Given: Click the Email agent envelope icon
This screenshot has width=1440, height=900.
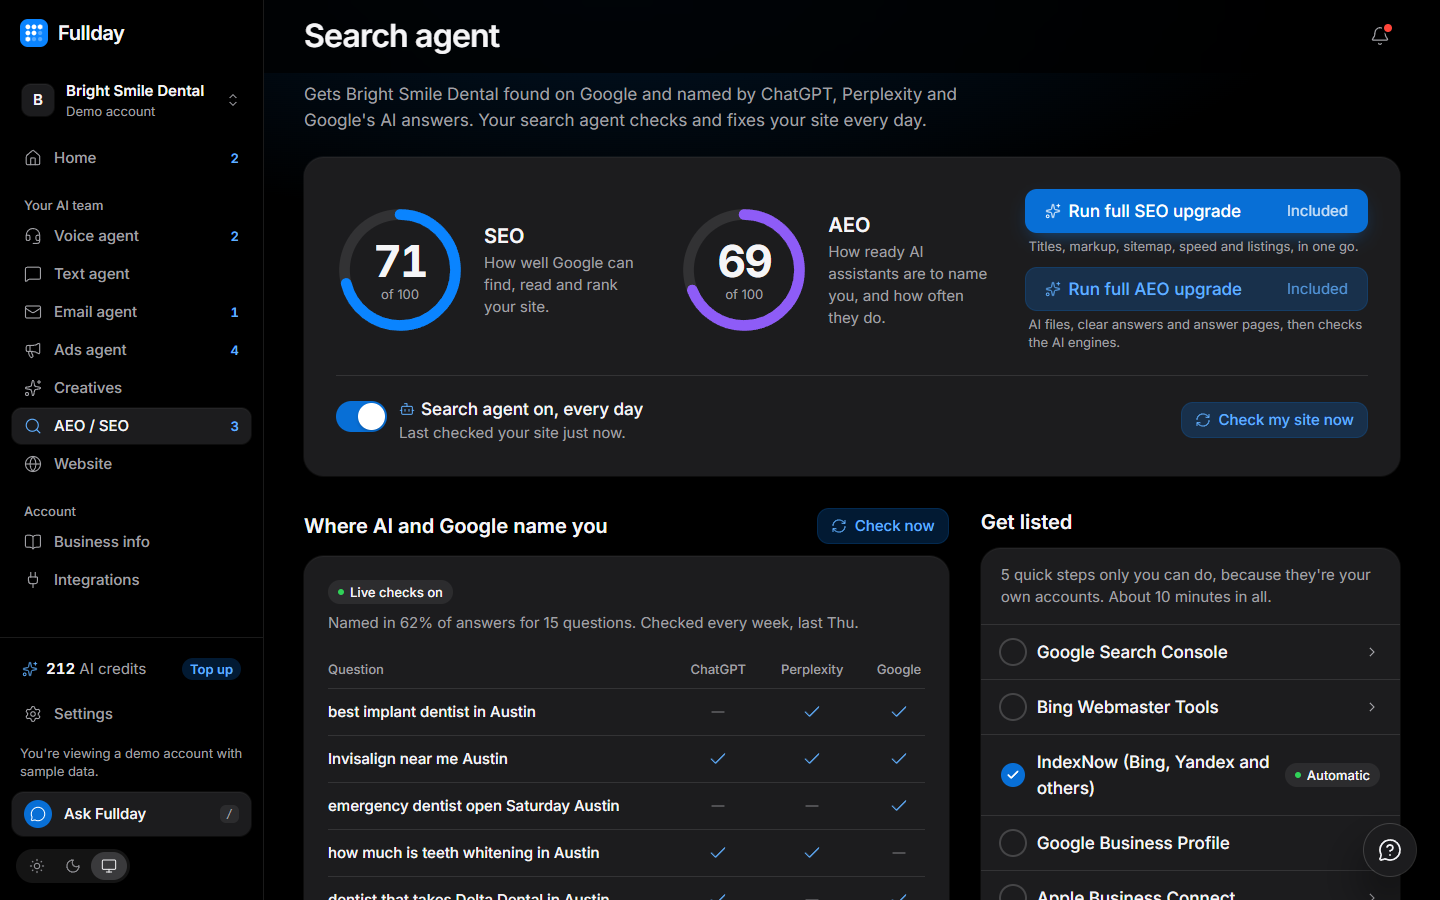Looking at the screenshot, I should (x=33, y=312).
